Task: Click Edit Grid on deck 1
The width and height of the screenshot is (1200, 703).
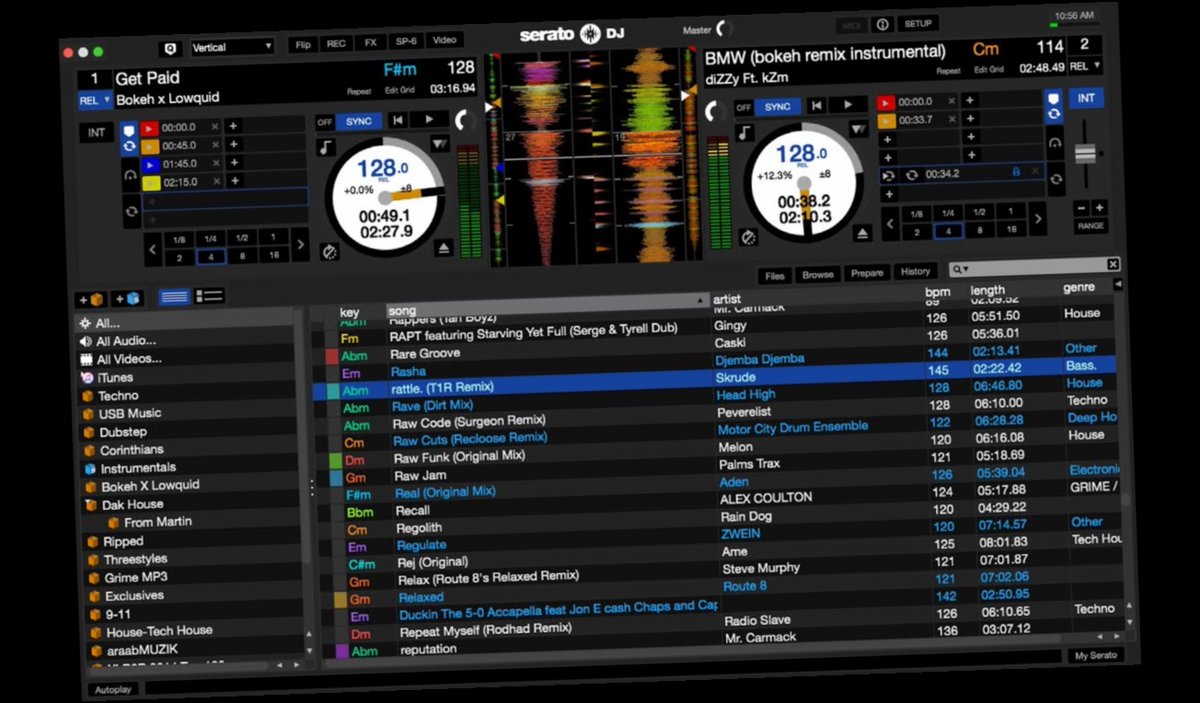Action: [x=399, y=90]
